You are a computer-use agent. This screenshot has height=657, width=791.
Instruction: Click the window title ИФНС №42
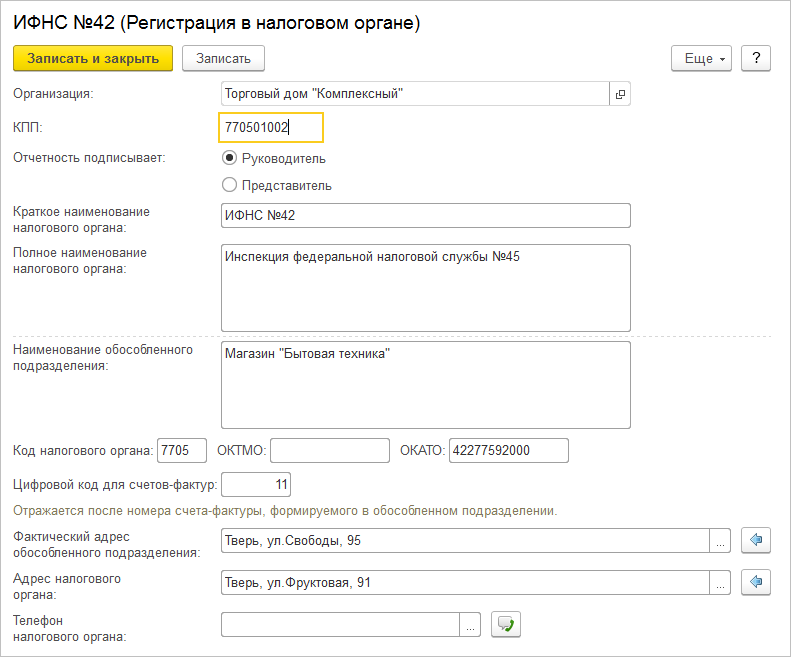coord(216,23)
